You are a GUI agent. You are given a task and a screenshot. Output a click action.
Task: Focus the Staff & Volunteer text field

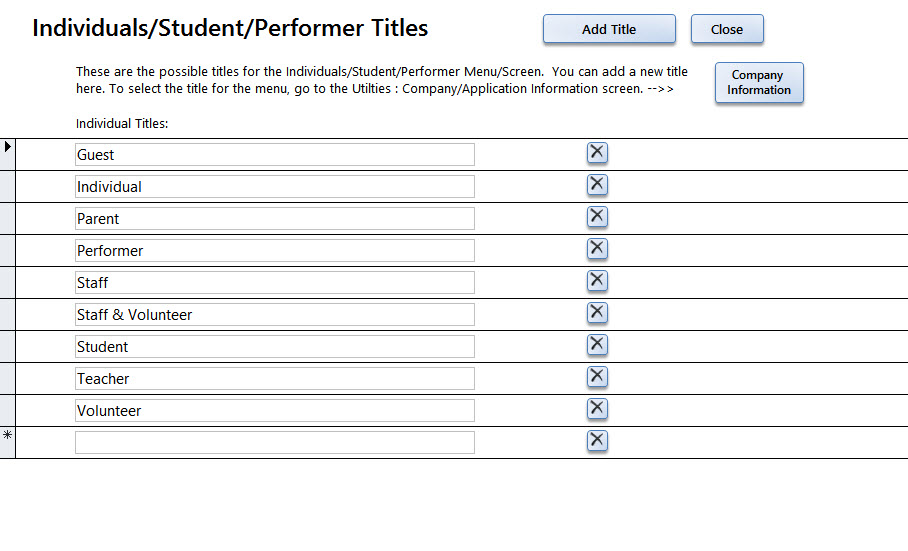click(275, 315)
